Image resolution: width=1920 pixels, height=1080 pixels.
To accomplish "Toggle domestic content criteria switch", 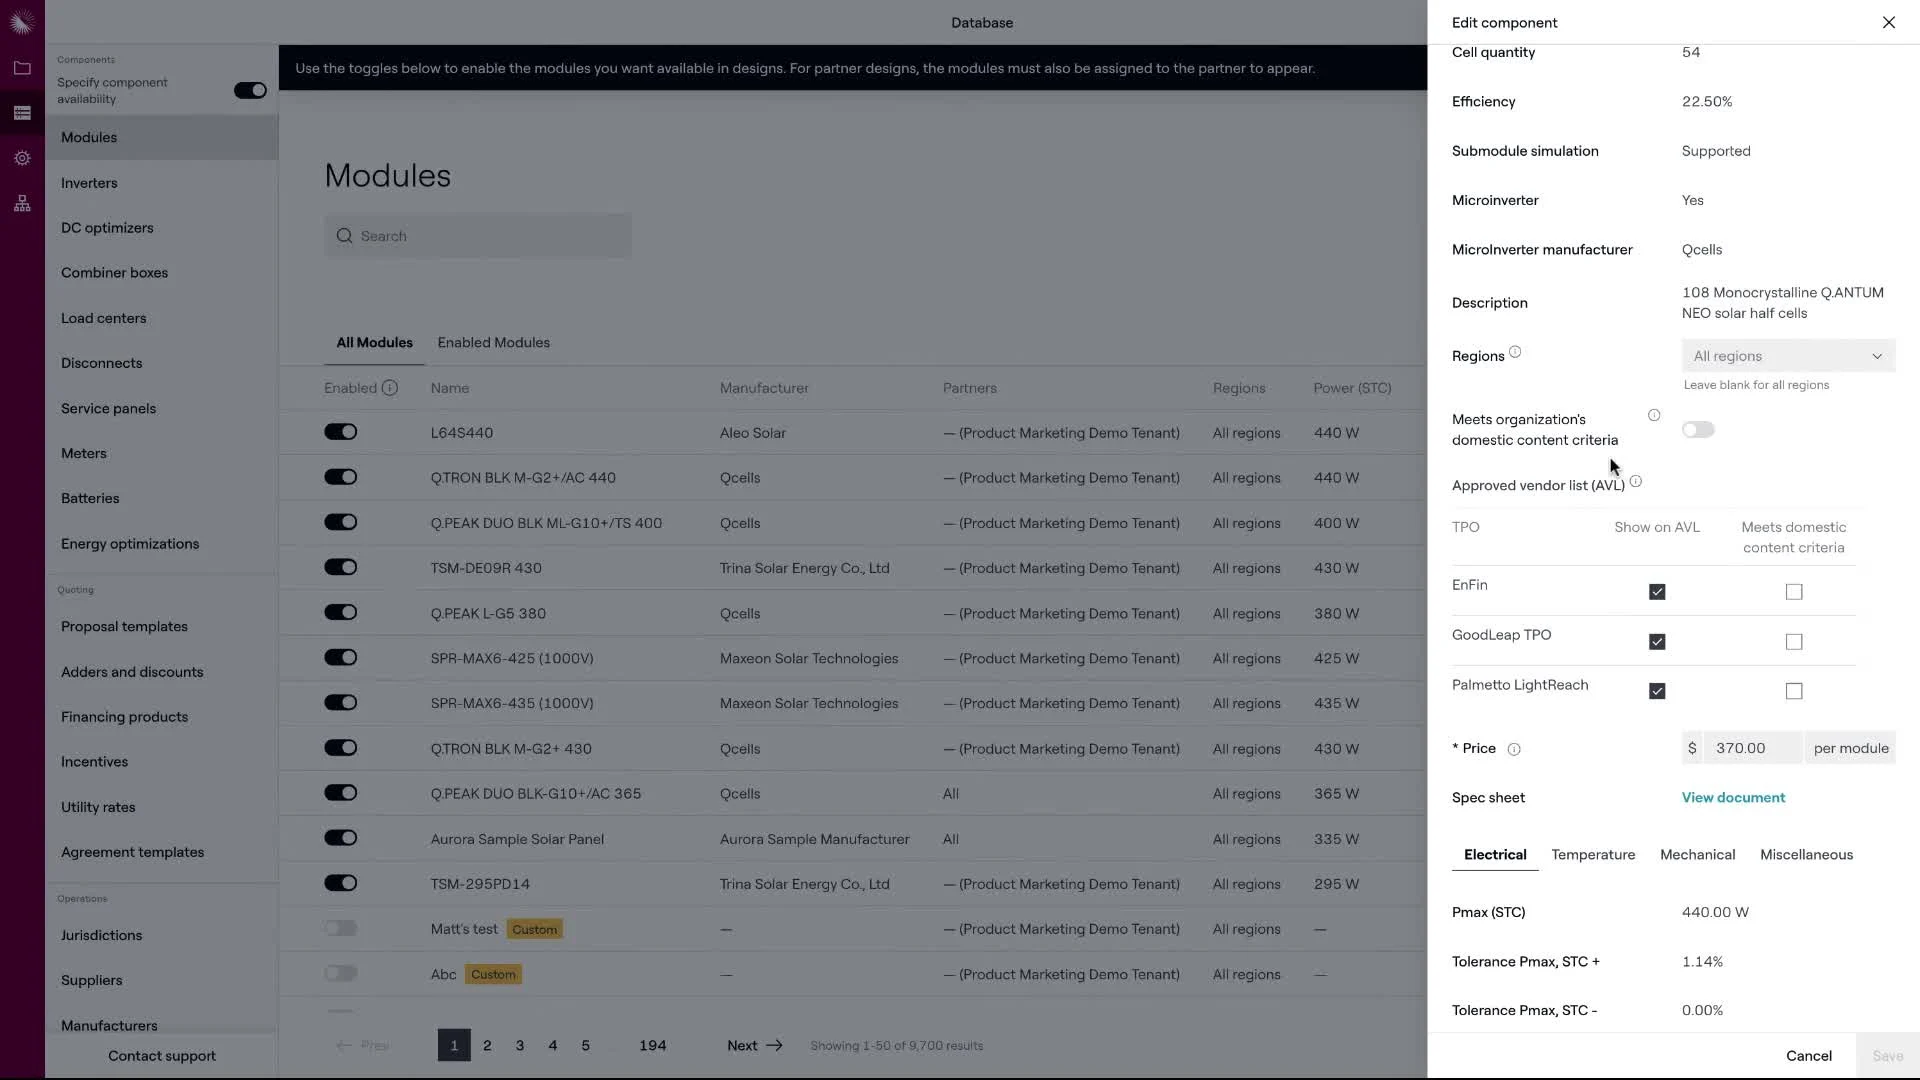I will point(1697,430).
